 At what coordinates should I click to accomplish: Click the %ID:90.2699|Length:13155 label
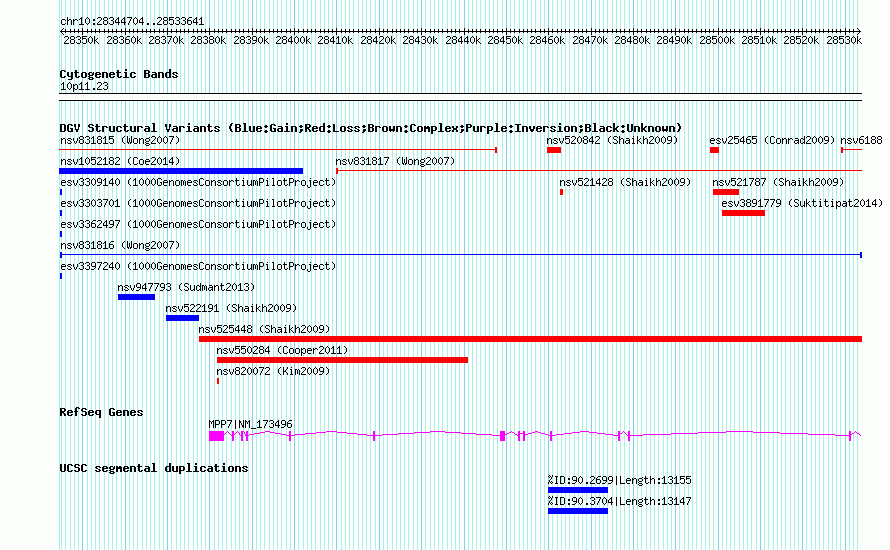[619, 480]
